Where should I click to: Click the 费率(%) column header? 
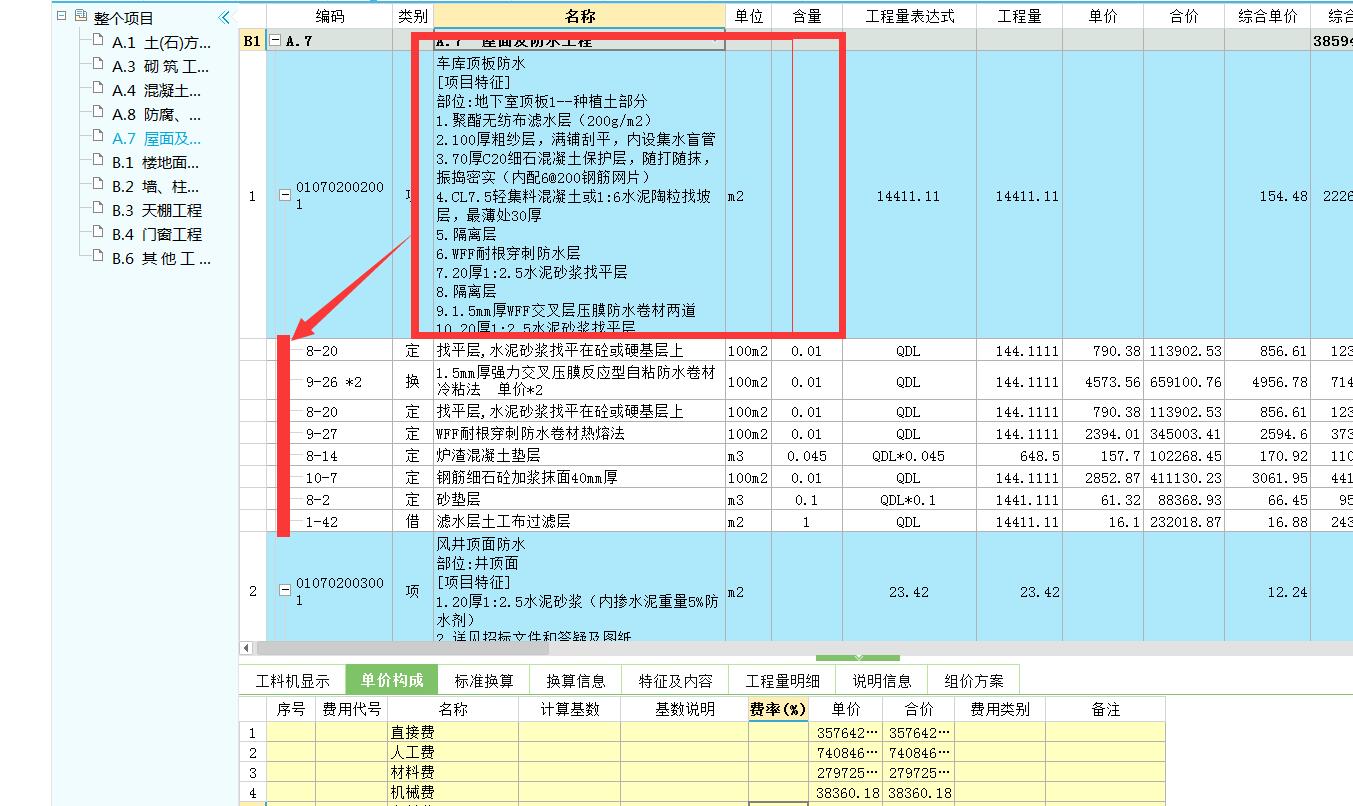(778, 709)
